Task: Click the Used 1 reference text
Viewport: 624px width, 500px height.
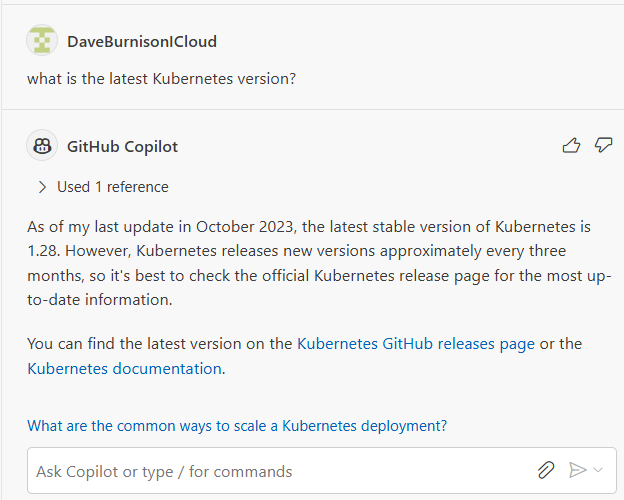Action: coord(113,187)
